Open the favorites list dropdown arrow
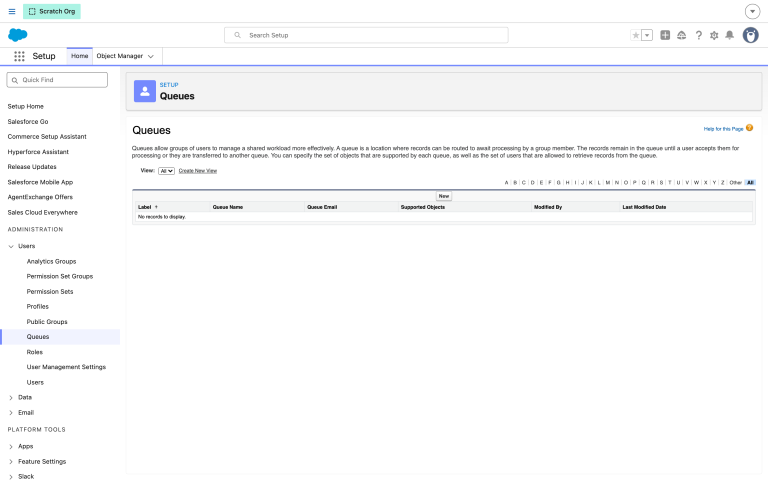The height and width of the screenshot is (480, 768). pos(647,35)
